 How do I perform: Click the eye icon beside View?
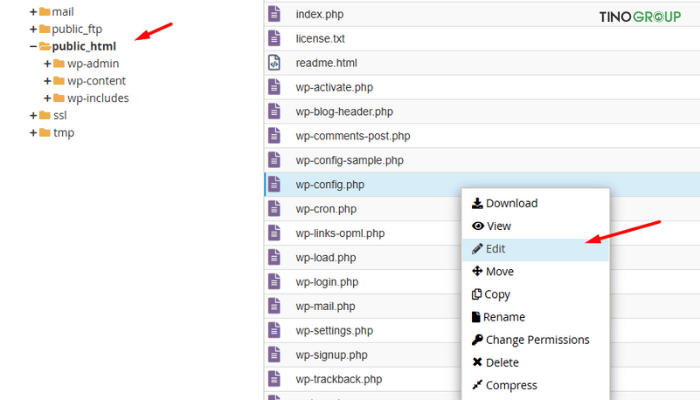tap(478, 226)
